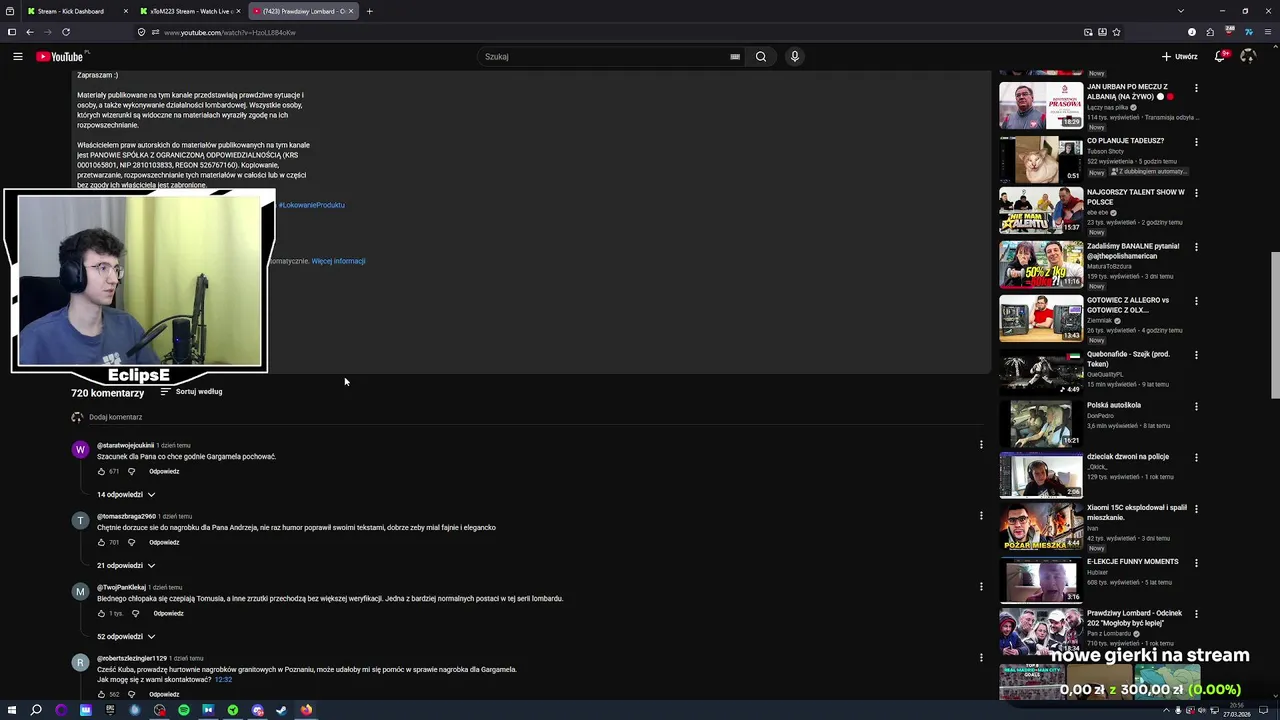
Task: Open a new browser tab
Action: tap(369, 11)
